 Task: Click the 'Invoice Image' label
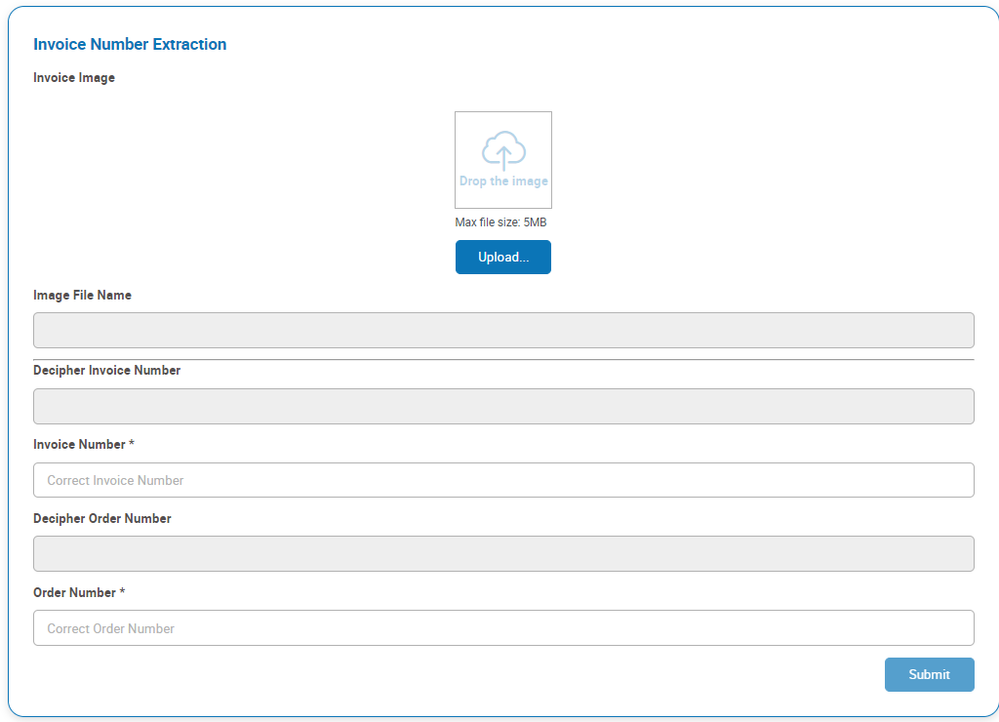point(74,78)
